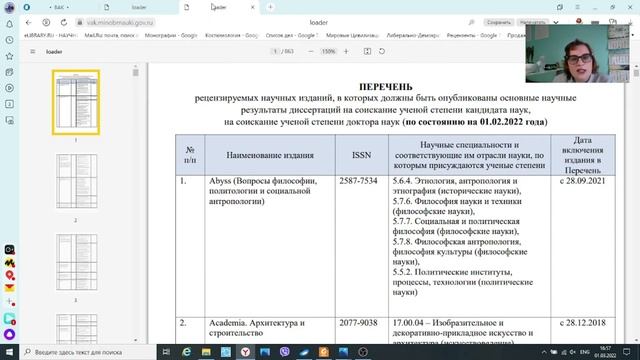Open the browser downloads arrow
Screen dimensions: 640x360
631,22
